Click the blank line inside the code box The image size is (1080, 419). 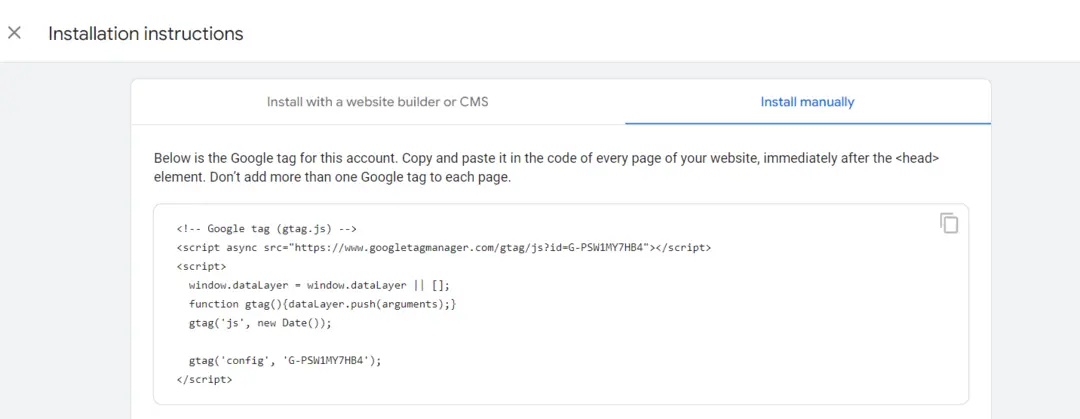[561, 342]
